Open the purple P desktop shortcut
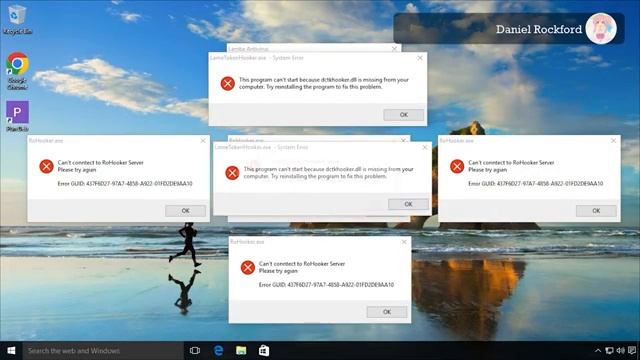Viewport: 640px width, 360px height. pyautogui.click(x=17, y=116)
